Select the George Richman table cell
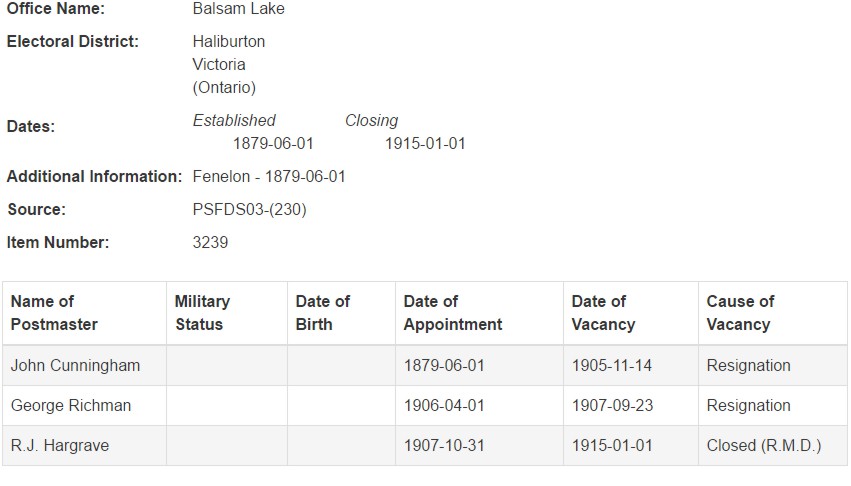Screen dimensions: 851x486 tap(71, 406)
